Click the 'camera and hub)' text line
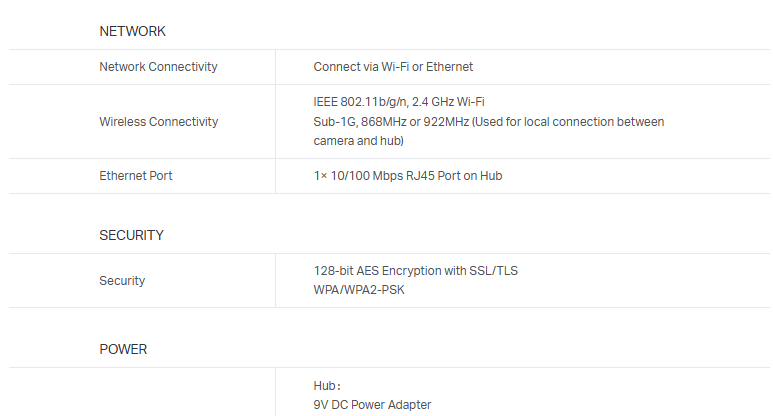Viewport: 773px width, 416px height. [358, 141]
